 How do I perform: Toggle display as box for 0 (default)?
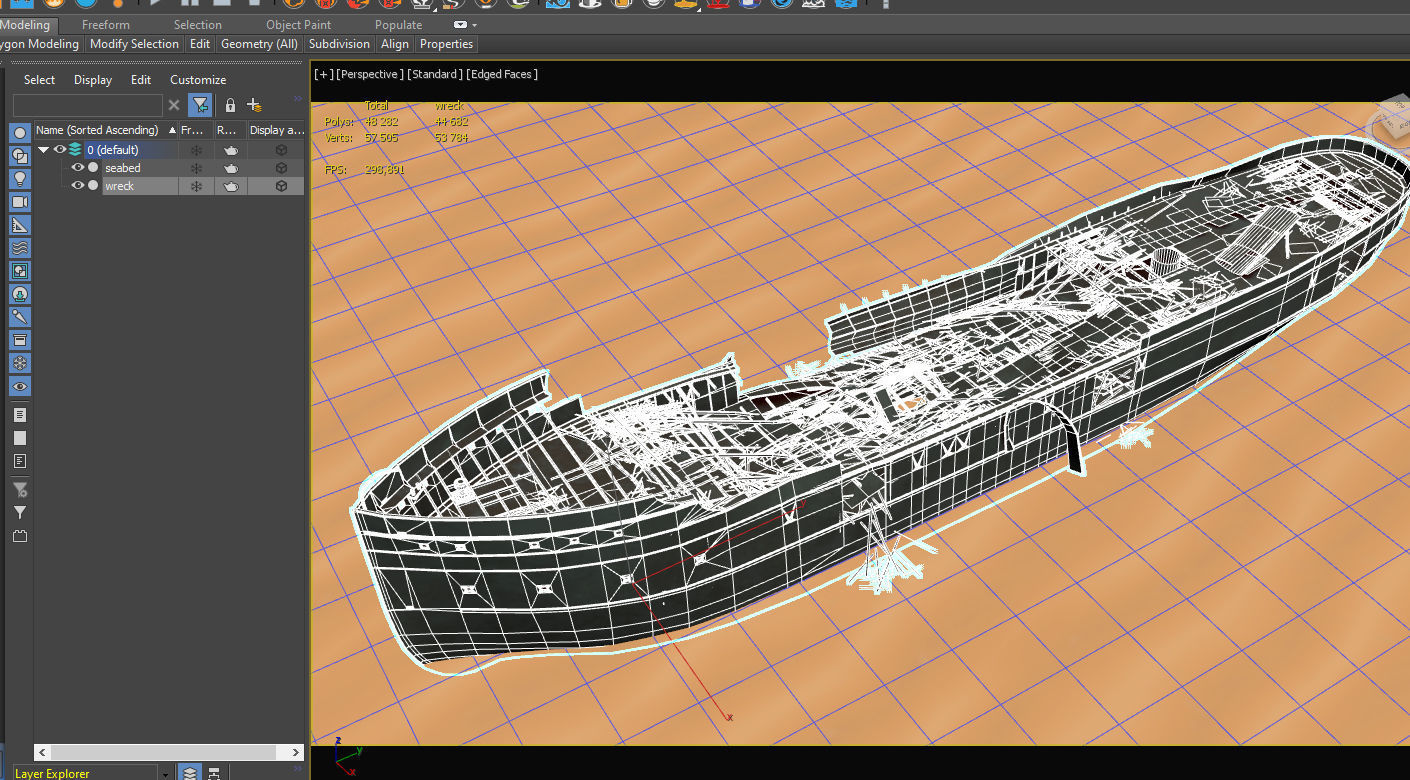(x=282, y=150)
